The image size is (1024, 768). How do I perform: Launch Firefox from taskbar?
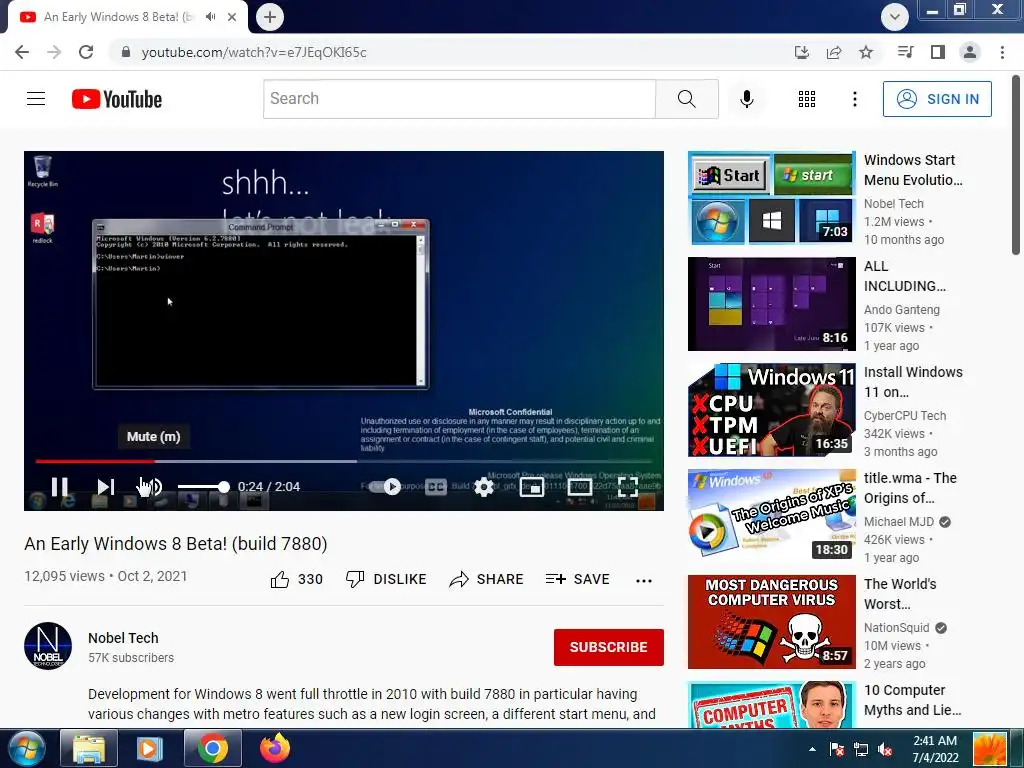[x=275, y=748]
